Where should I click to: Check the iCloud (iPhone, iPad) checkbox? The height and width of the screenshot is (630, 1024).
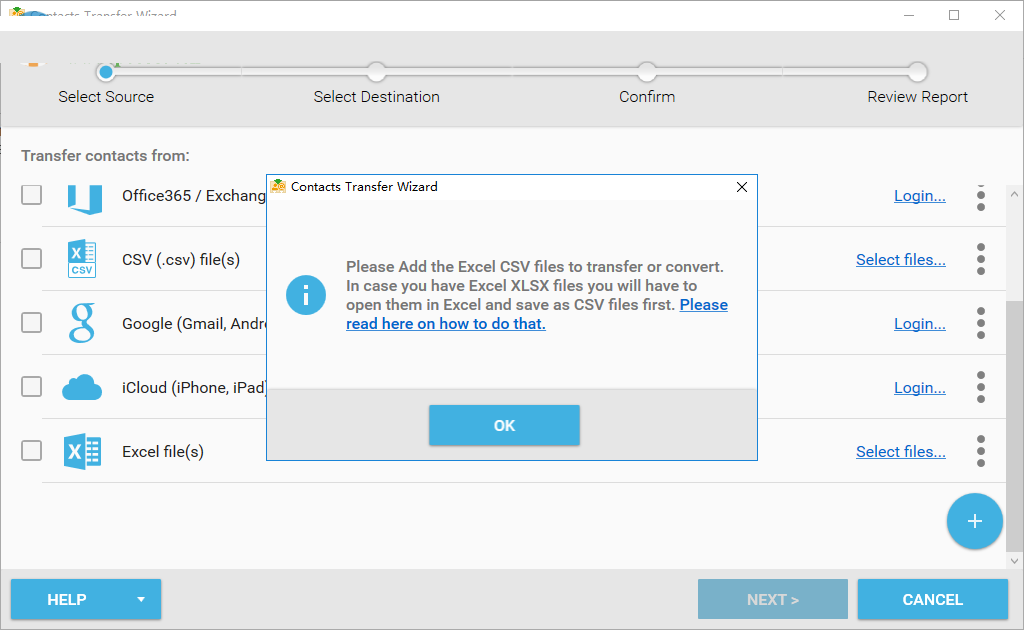(31, 386)
